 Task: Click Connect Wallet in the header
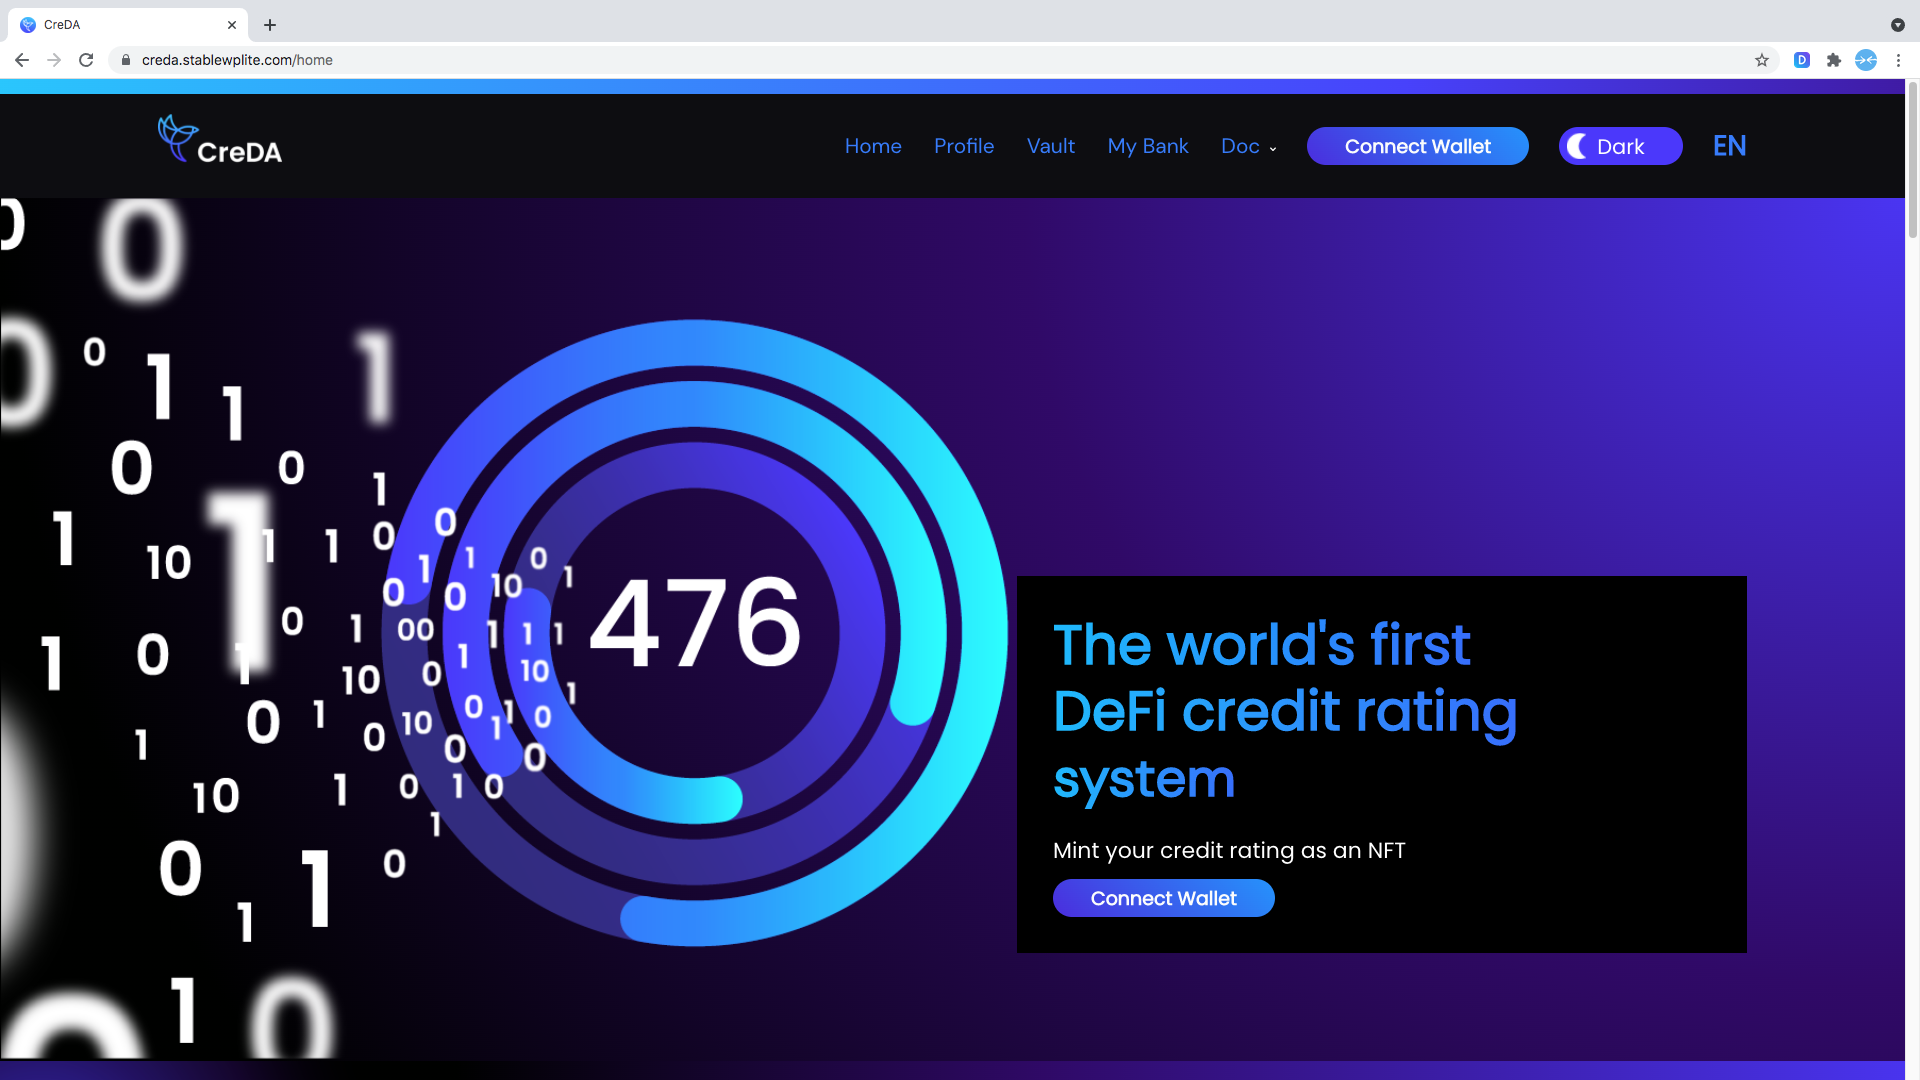pos(1417,146)
